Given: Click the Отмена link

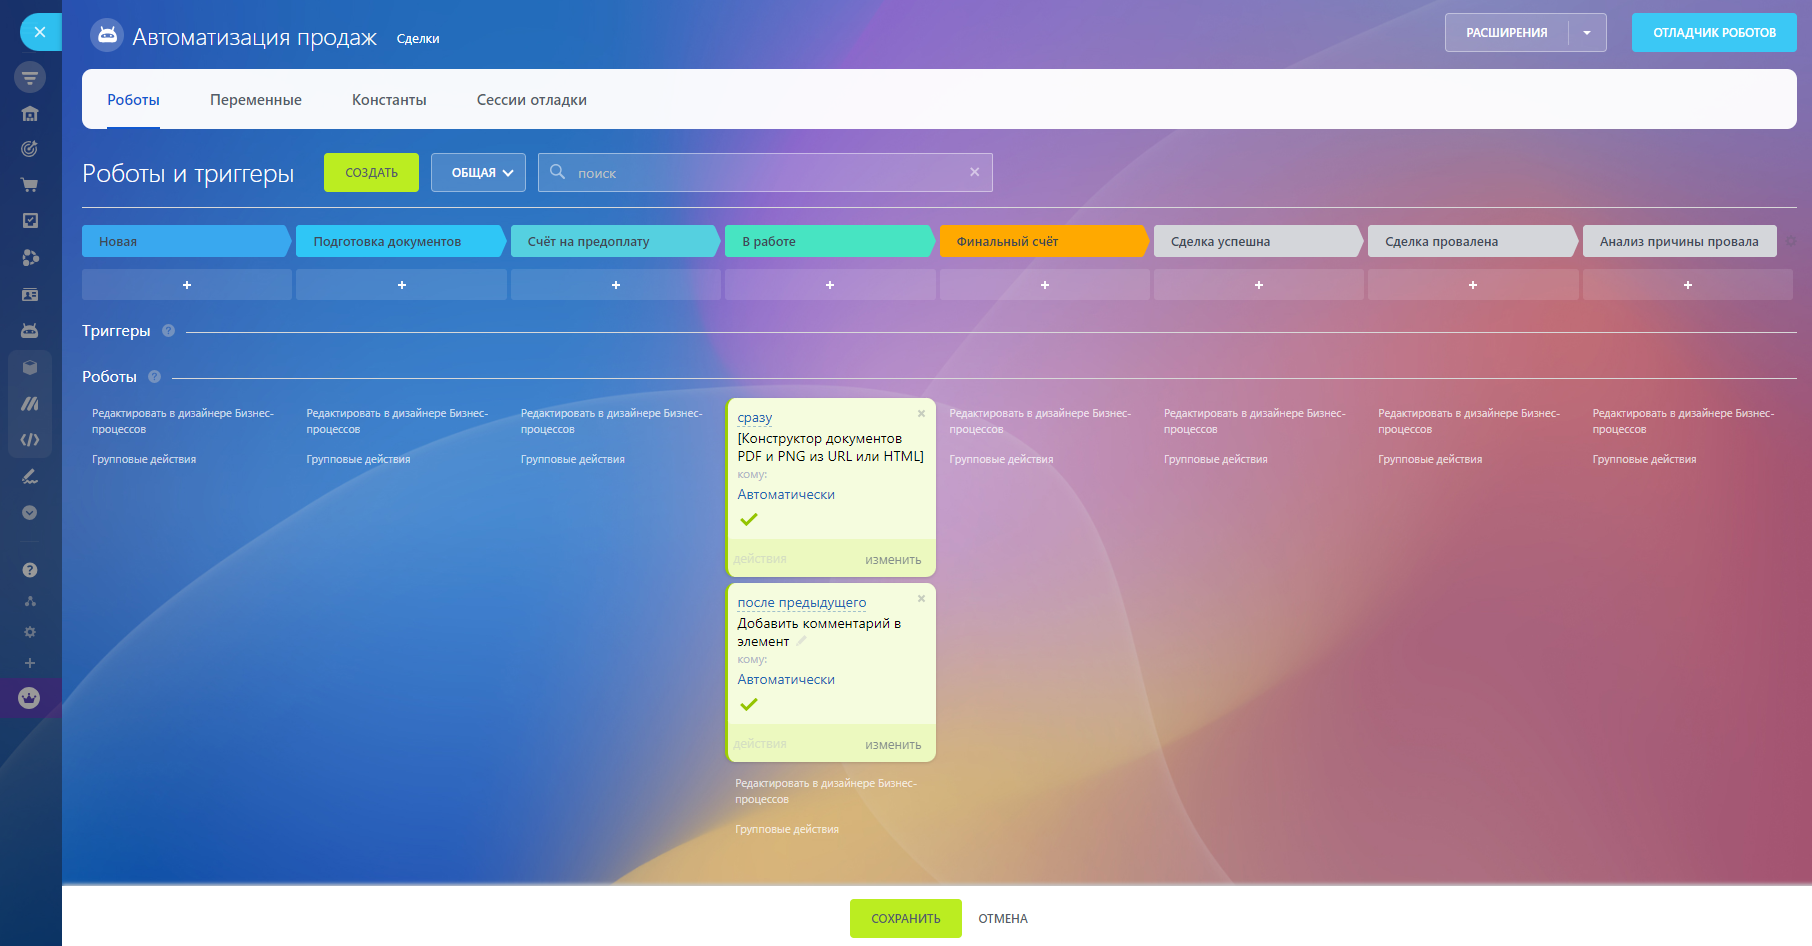Looking at the screenshot, I should coord(1003,919).
